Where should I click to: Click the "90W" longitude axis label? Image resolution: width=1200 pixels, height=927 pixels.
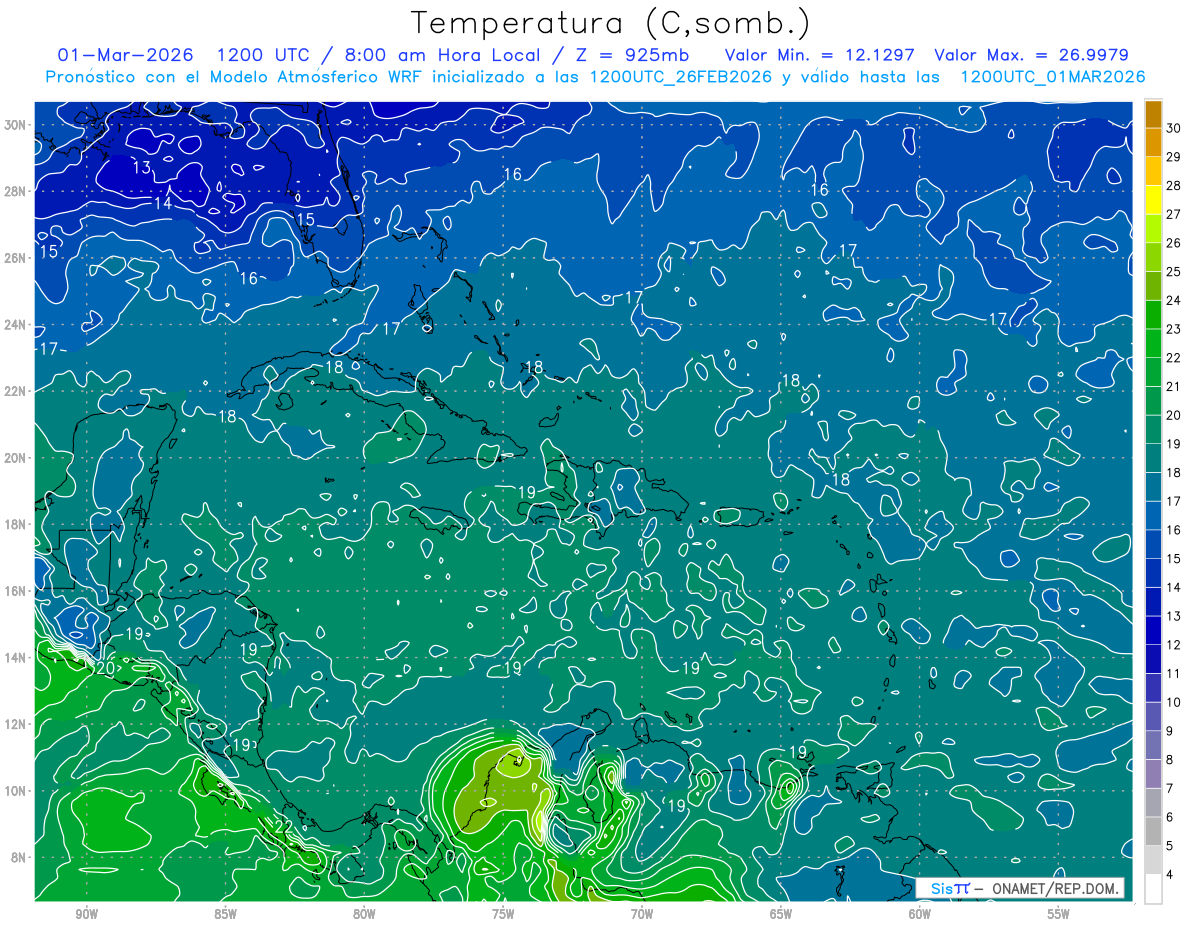(86, 914)
